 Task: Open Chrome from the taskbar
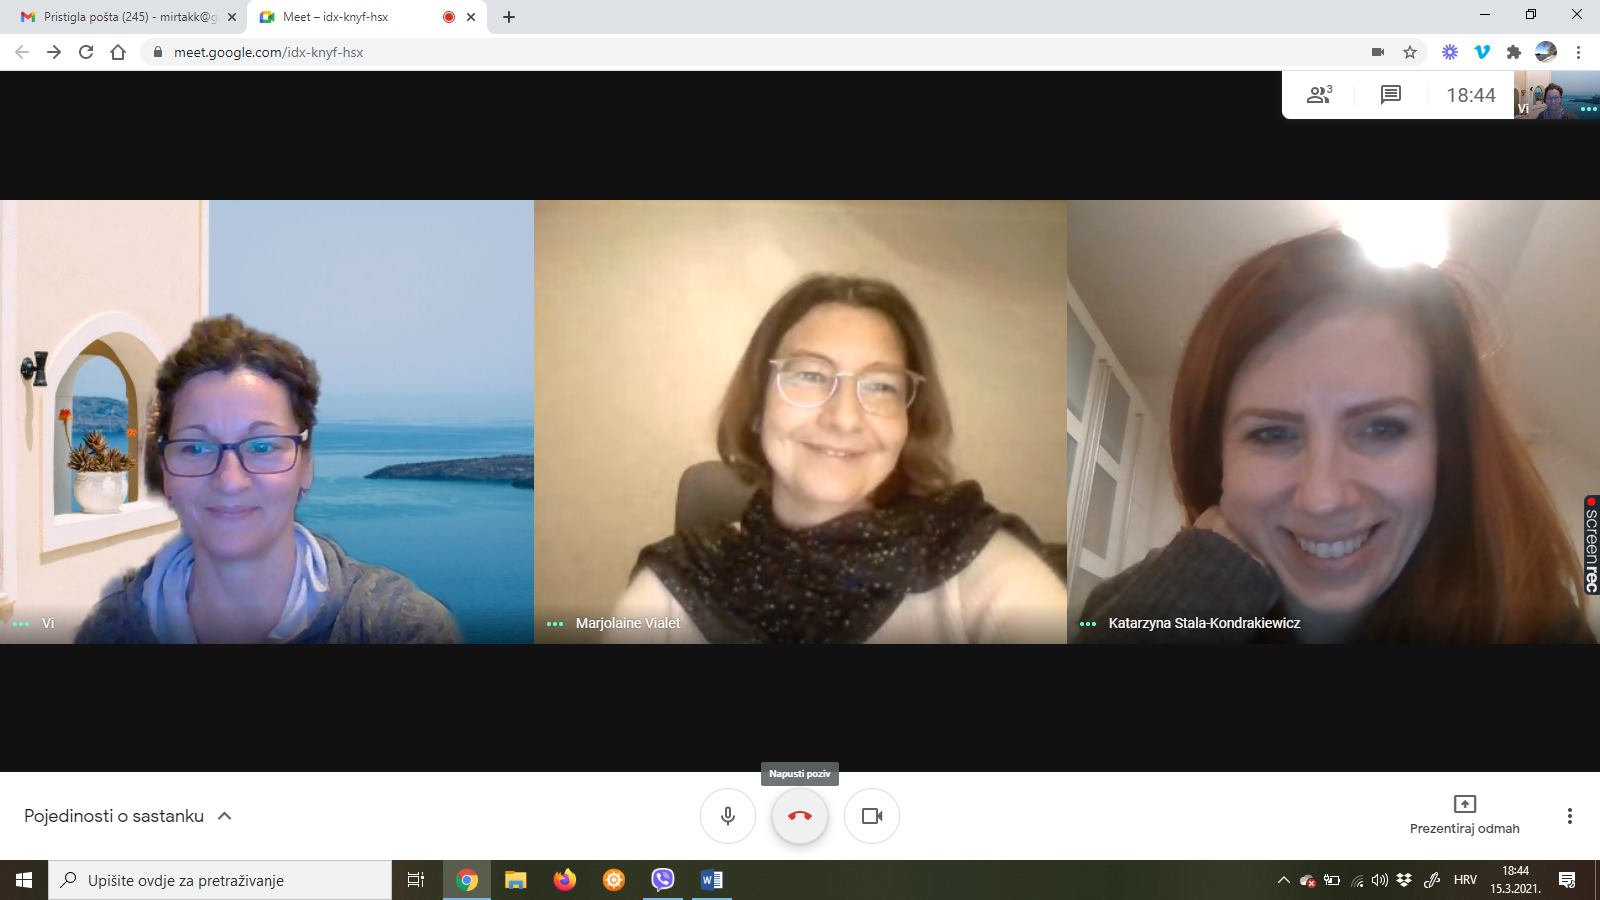[x=467, y=880]
